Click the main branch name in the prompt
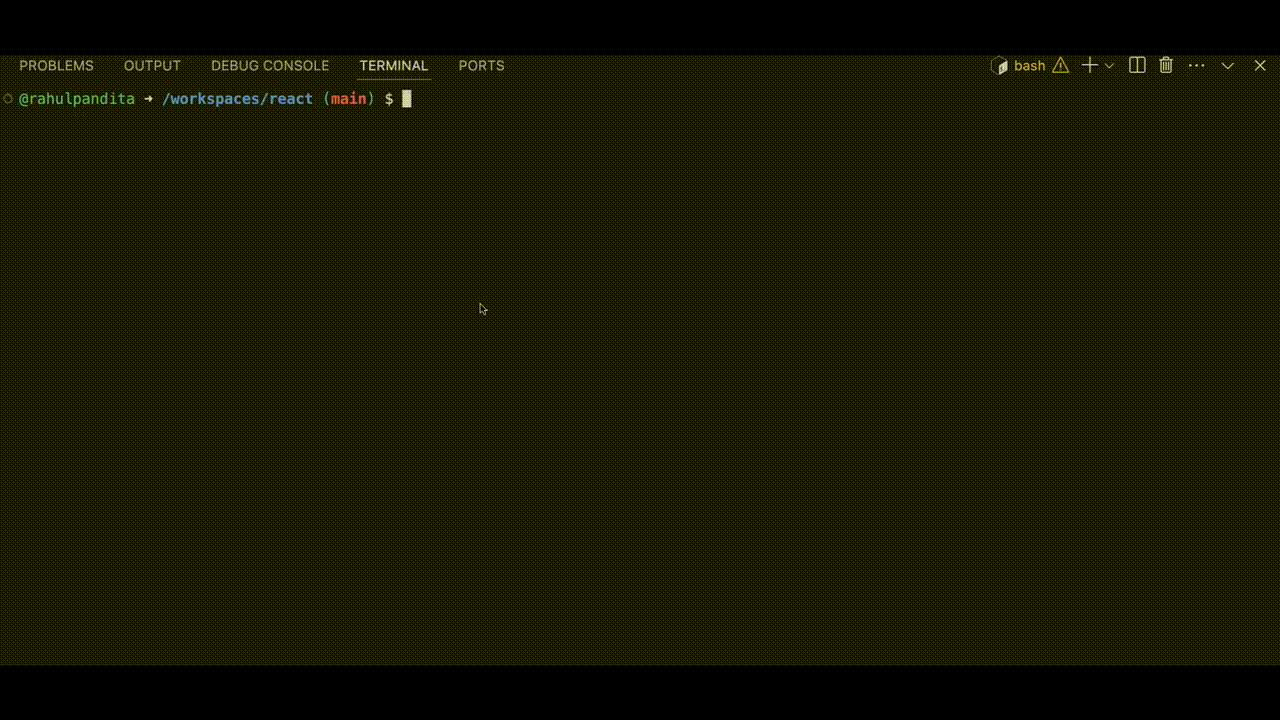This screenshot has height=720, width=1280. point(349,99)
